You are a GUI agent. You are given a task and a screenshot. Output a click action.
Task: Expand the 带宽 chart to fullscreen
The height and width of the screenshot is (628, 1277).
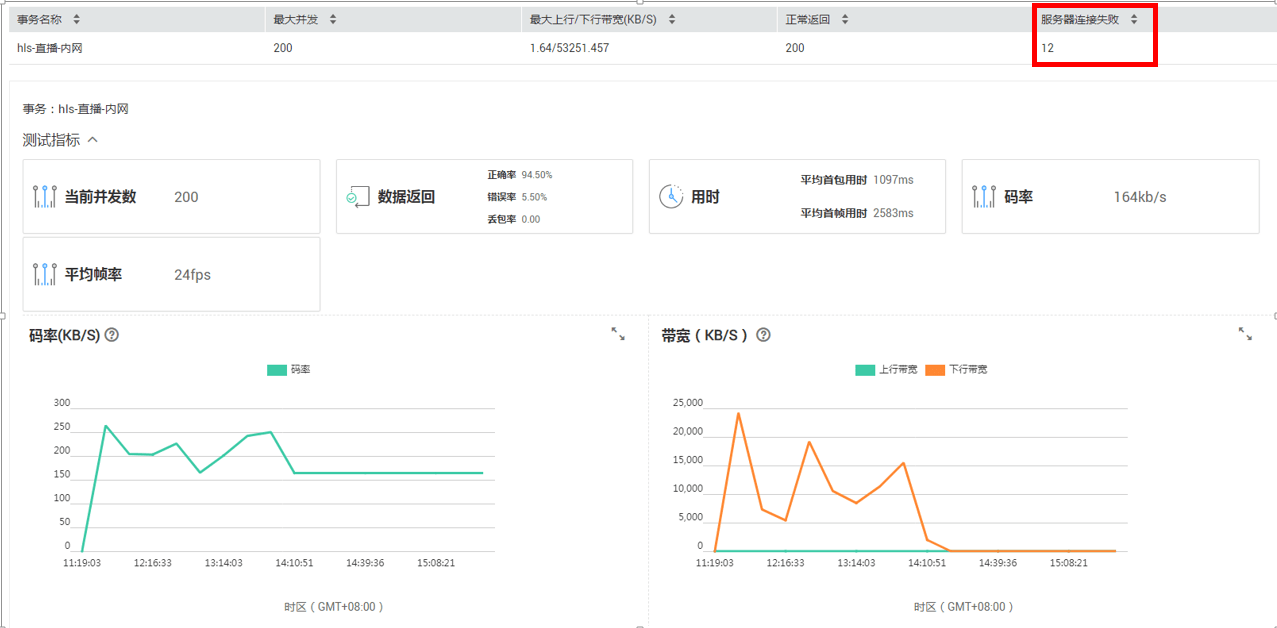[x=1245, y=334]
